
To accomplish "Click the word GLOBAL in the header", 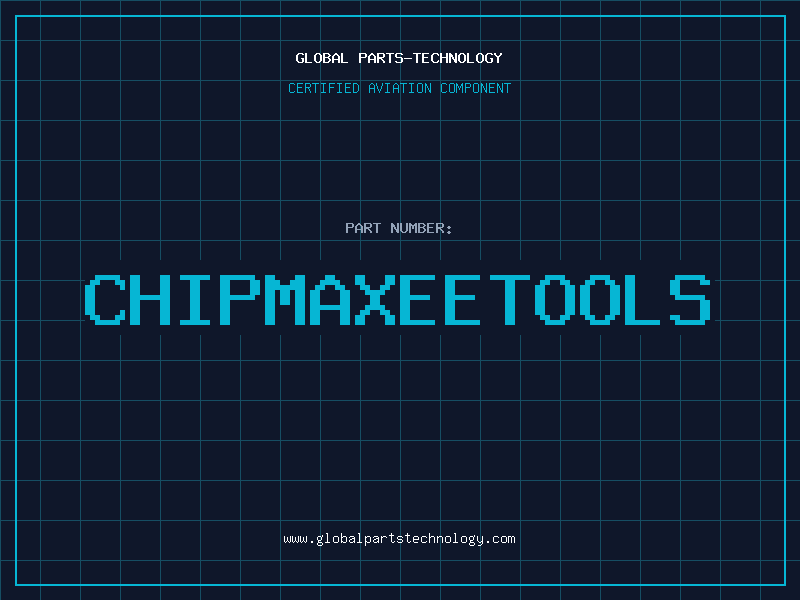I will [322, 58].
